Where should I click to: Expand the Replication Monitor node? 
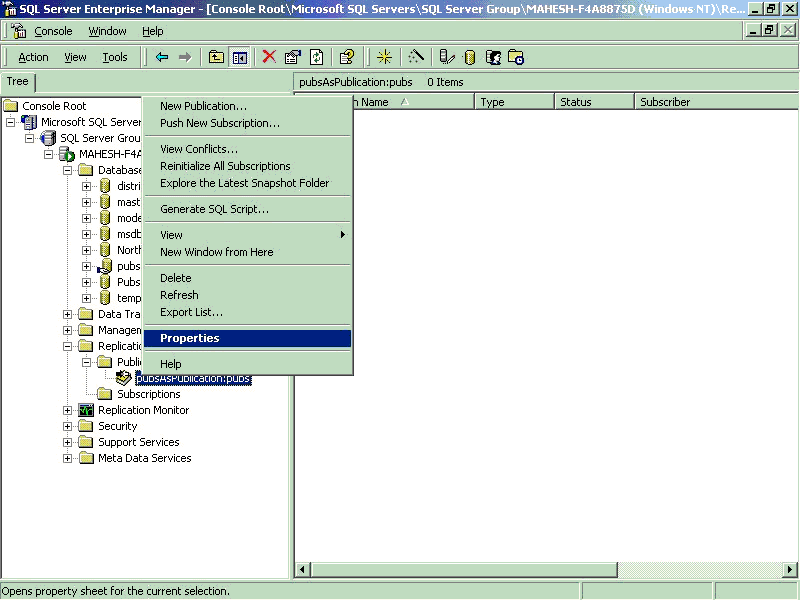(x=67, y=410)
